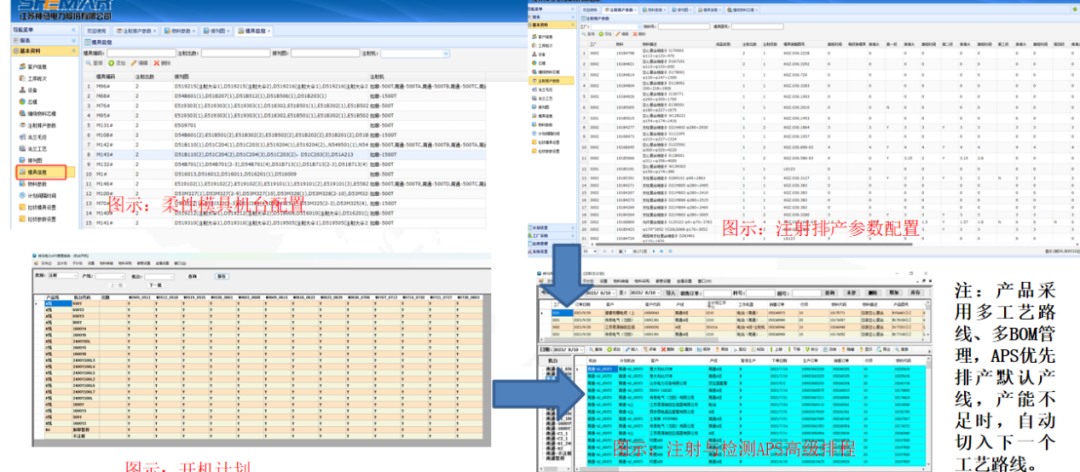The width and height of the screenshot is (1080, 472).
Task: Click 编辑 in the 注射排产参数 window toolbar
Action: (623, 33)
